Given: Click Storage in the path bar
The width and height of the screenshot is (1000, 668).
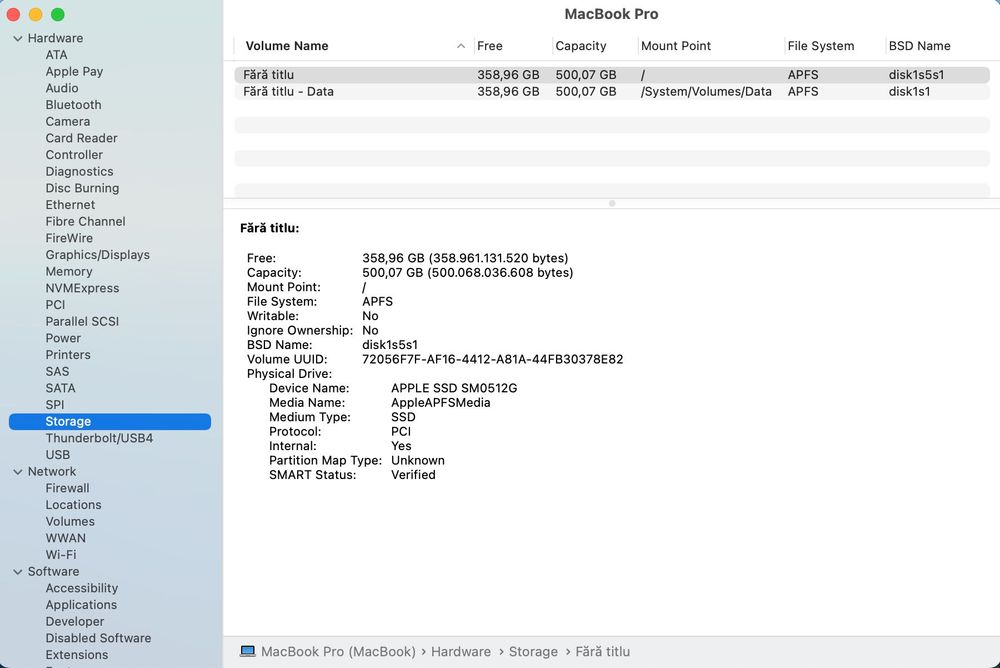Looking at the screenshot, I should click(533, 651).
